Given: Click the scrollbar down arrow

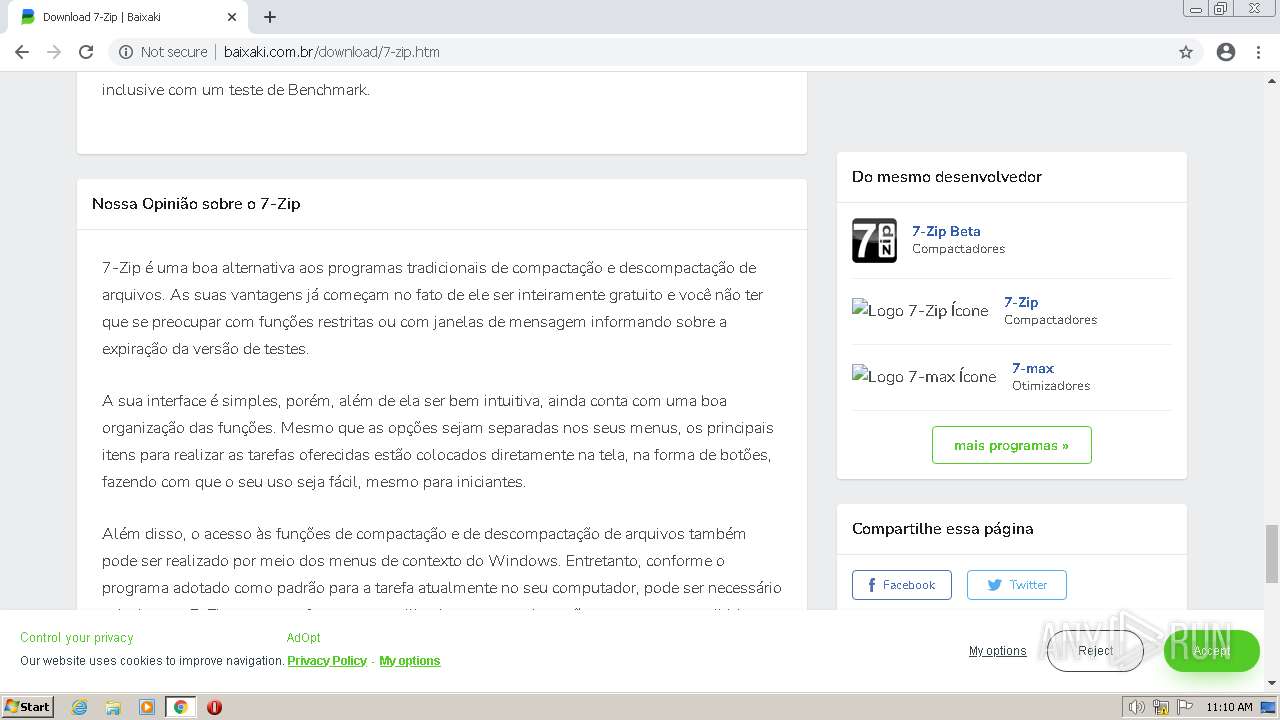Looking at the screenshot, I should click(x=1272, y=683).
